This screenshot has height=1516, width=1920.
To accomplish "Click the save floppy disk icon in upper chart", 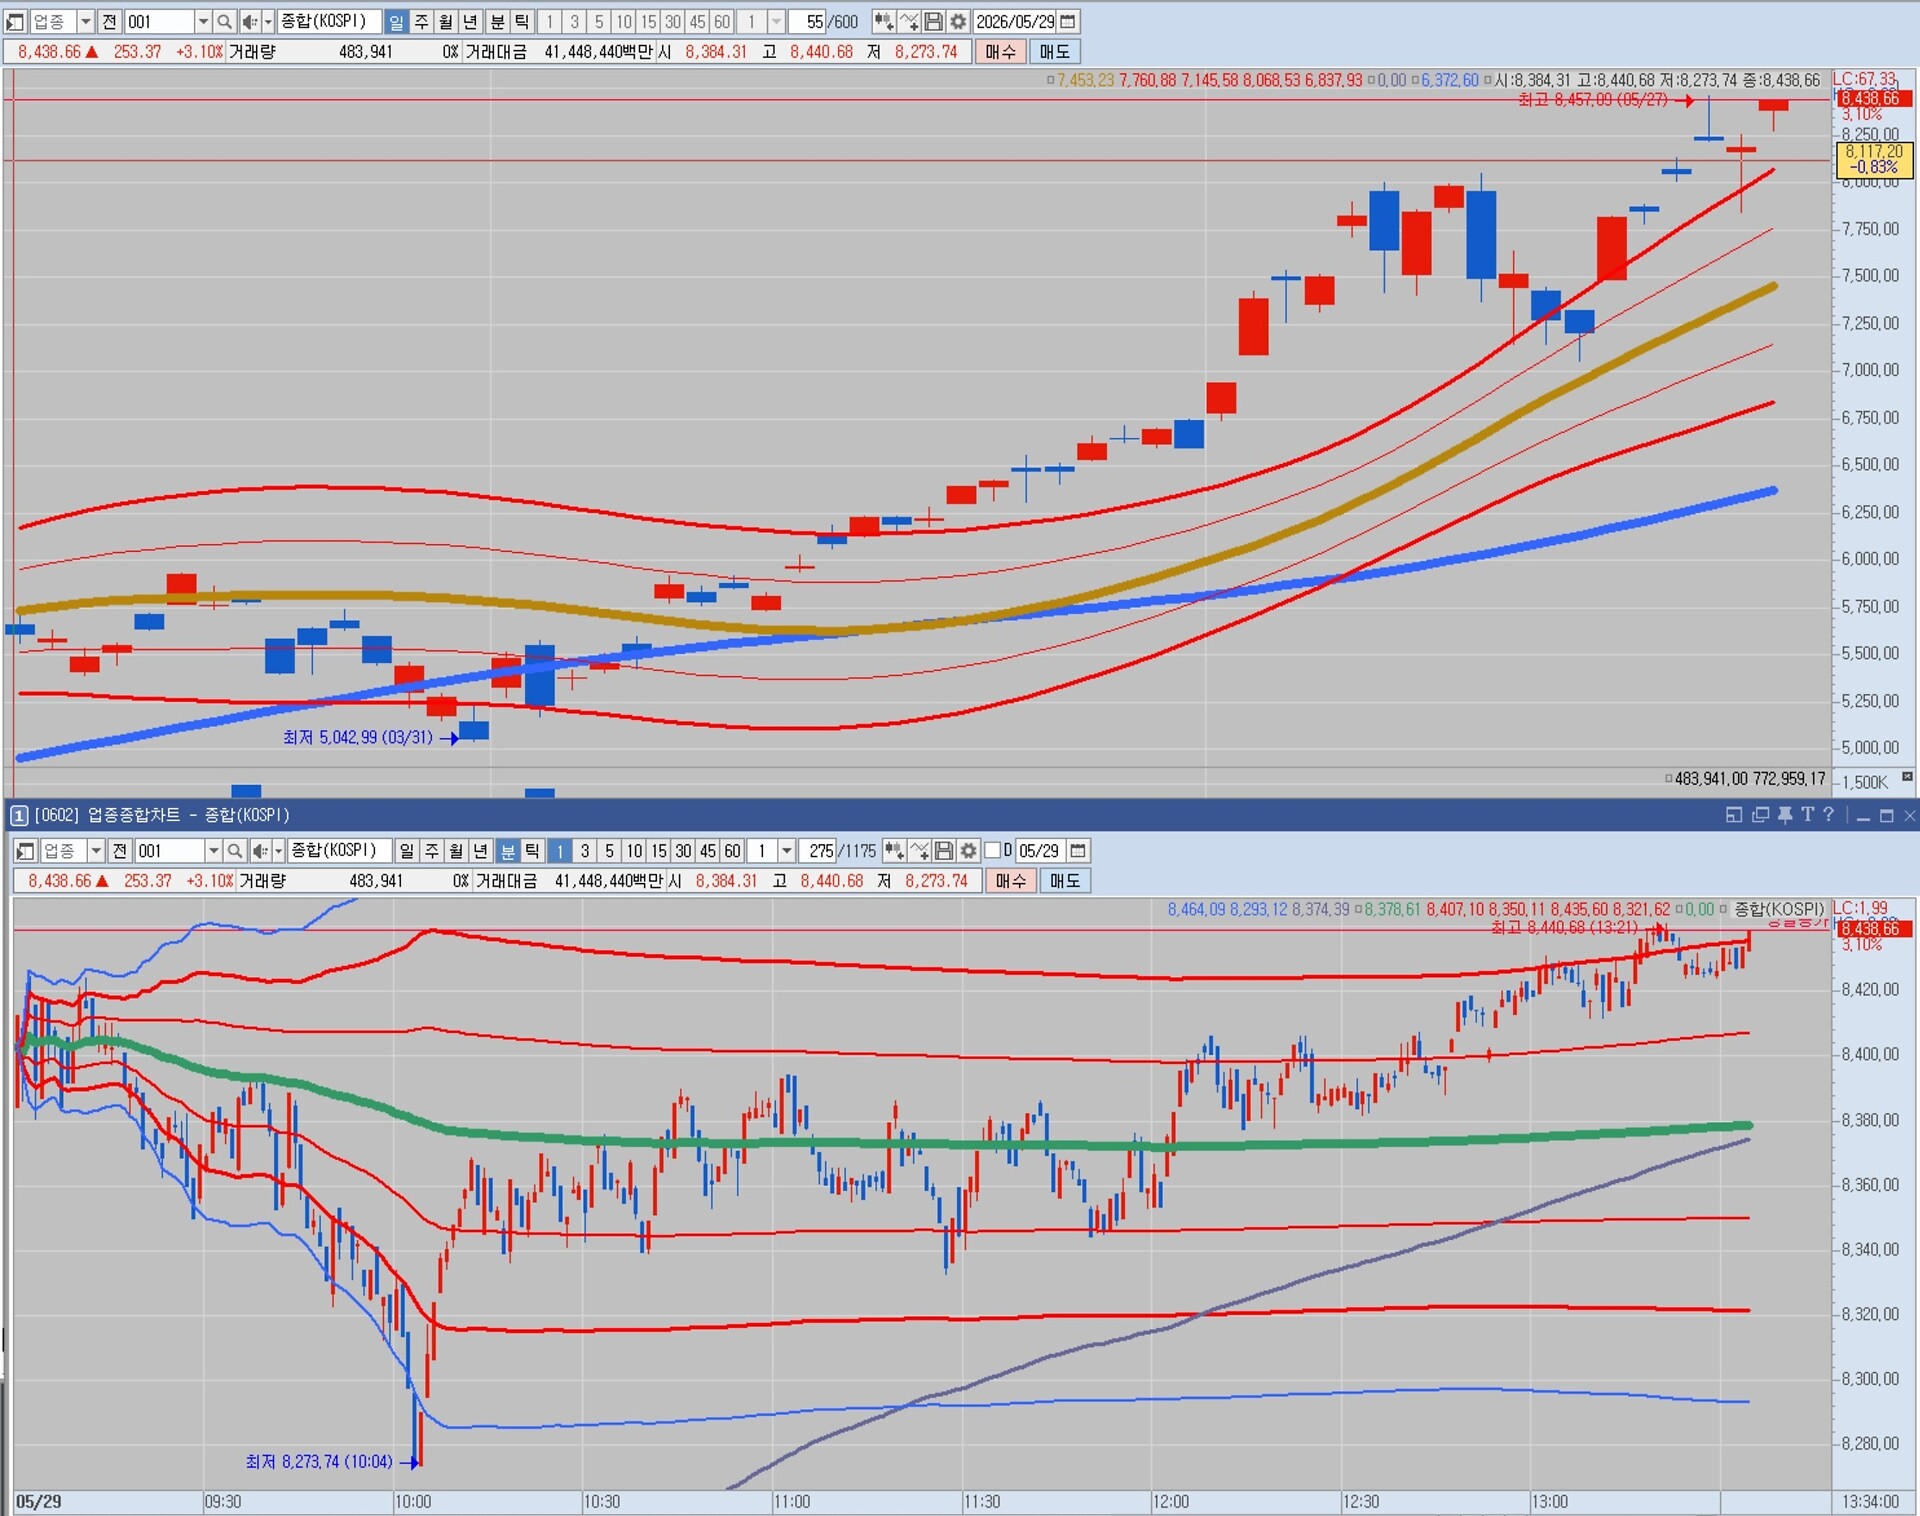I will (933, 21).
